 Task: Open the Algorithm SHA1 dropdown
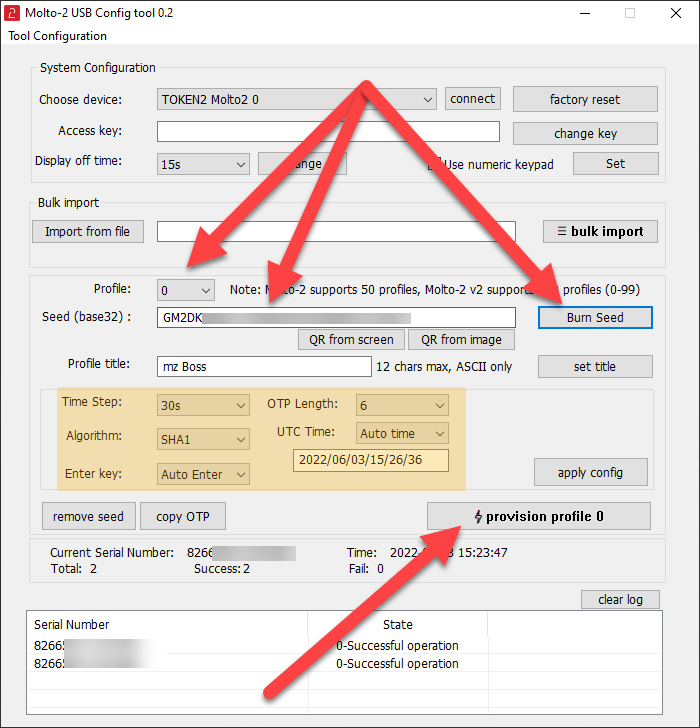pos(203,439)
